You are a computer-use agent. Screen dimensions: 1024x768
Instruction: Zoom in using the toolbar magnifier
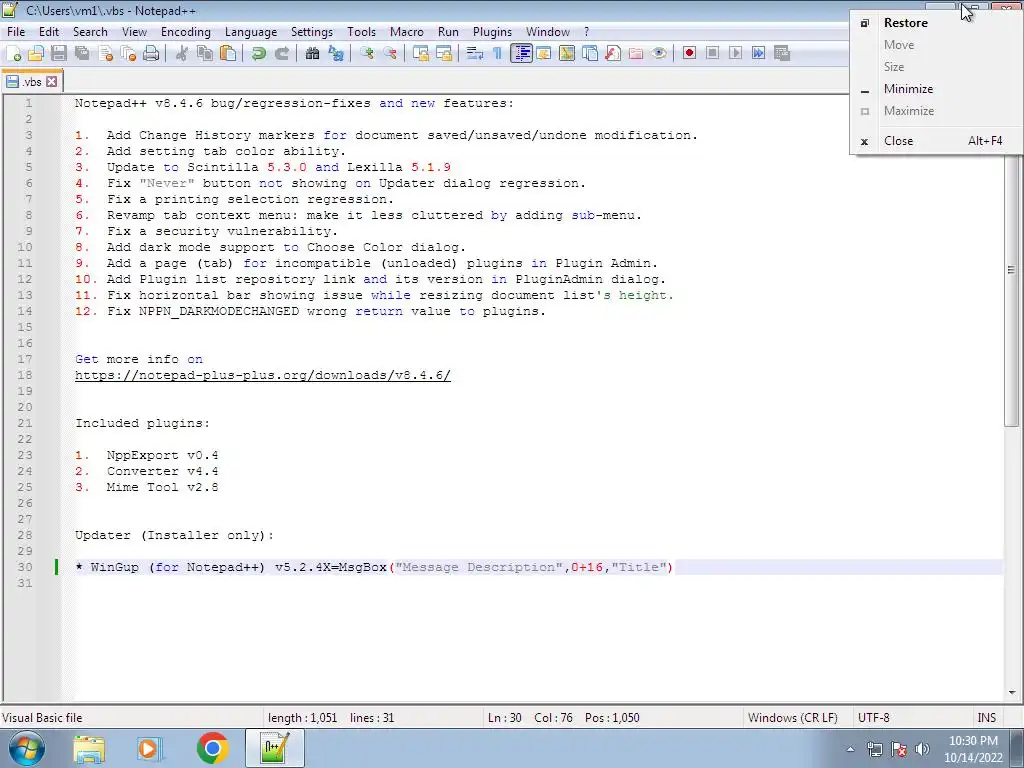pyautogui.click(x=367, y=54)
